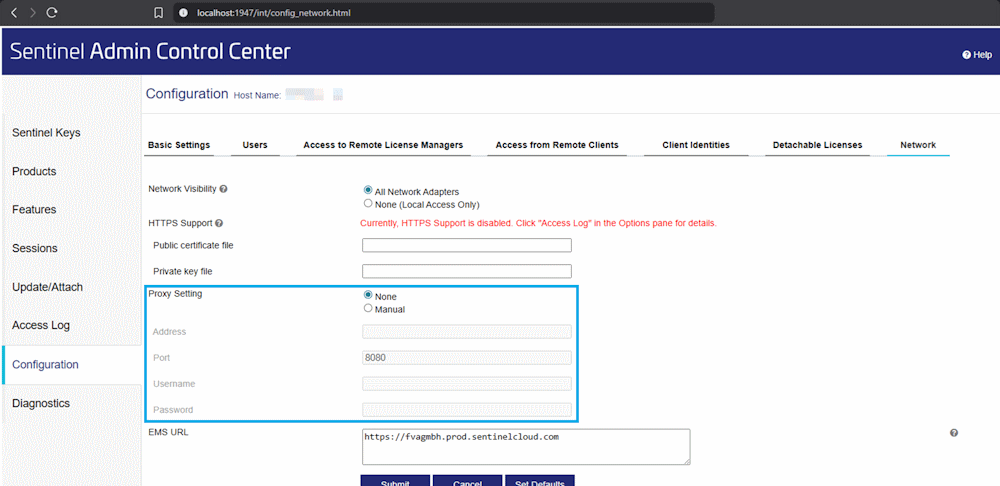Click the browser back arrow
This screenshot has width=1000, height=486.
click(14, 13)
